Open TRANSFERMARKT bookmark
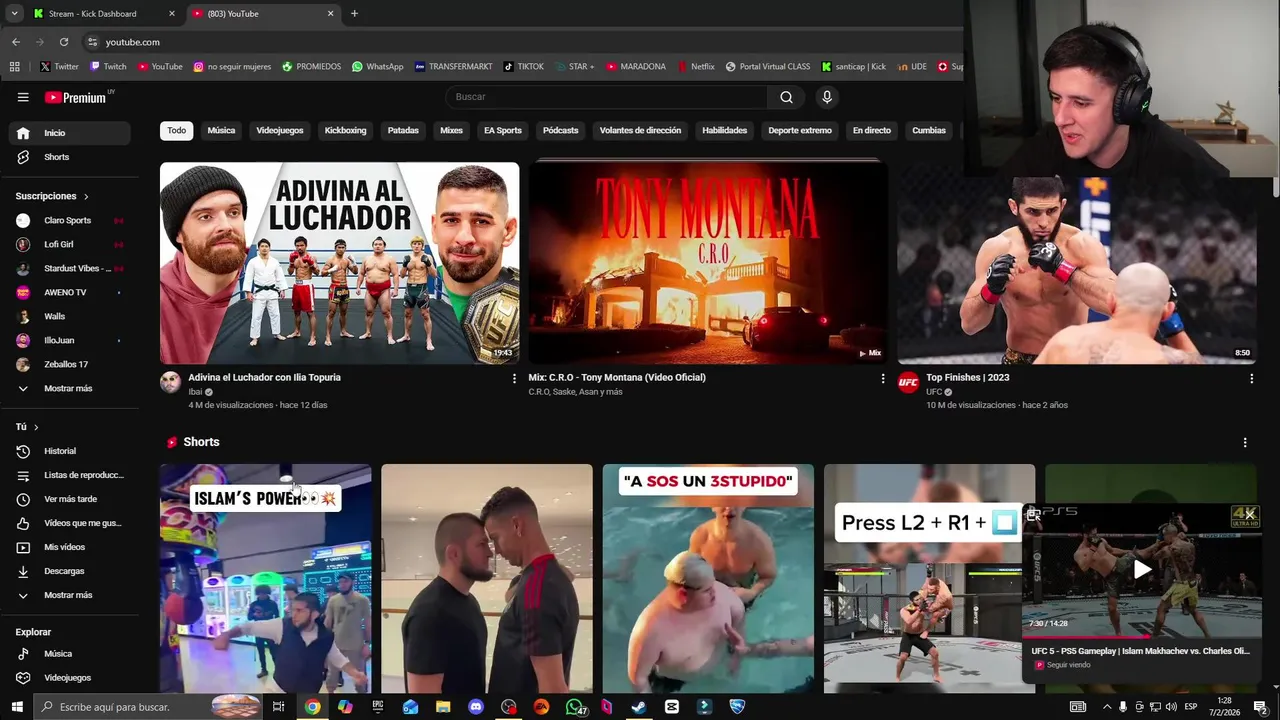Image resolution: width=1280 pixels, height=720 pixels. 453,67
